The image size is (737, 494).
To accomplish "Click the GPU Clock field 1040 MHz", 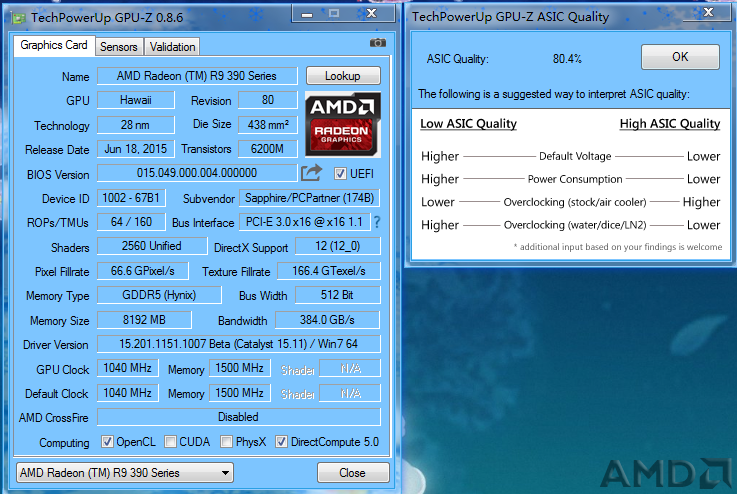I will (127, 368).
